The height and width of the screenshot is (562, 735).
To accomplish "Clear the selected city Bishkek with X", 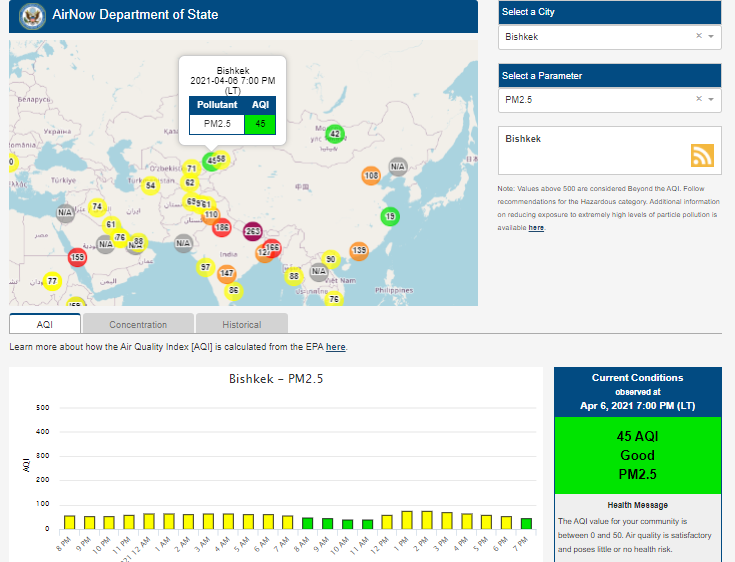I will pos(699,36).
